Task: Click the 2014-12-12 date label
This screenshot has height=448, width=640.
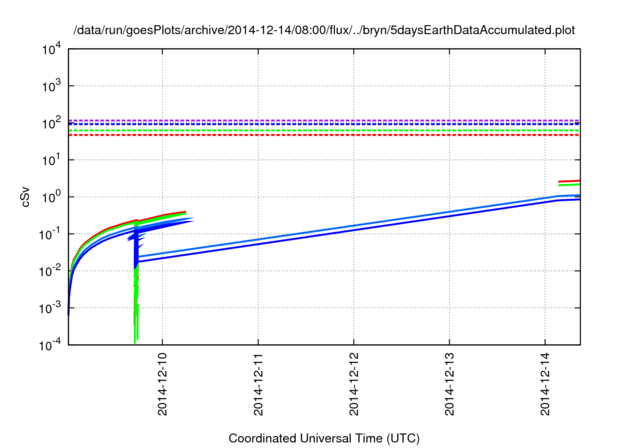Action: pyautogui.click(x=354, y=385)
